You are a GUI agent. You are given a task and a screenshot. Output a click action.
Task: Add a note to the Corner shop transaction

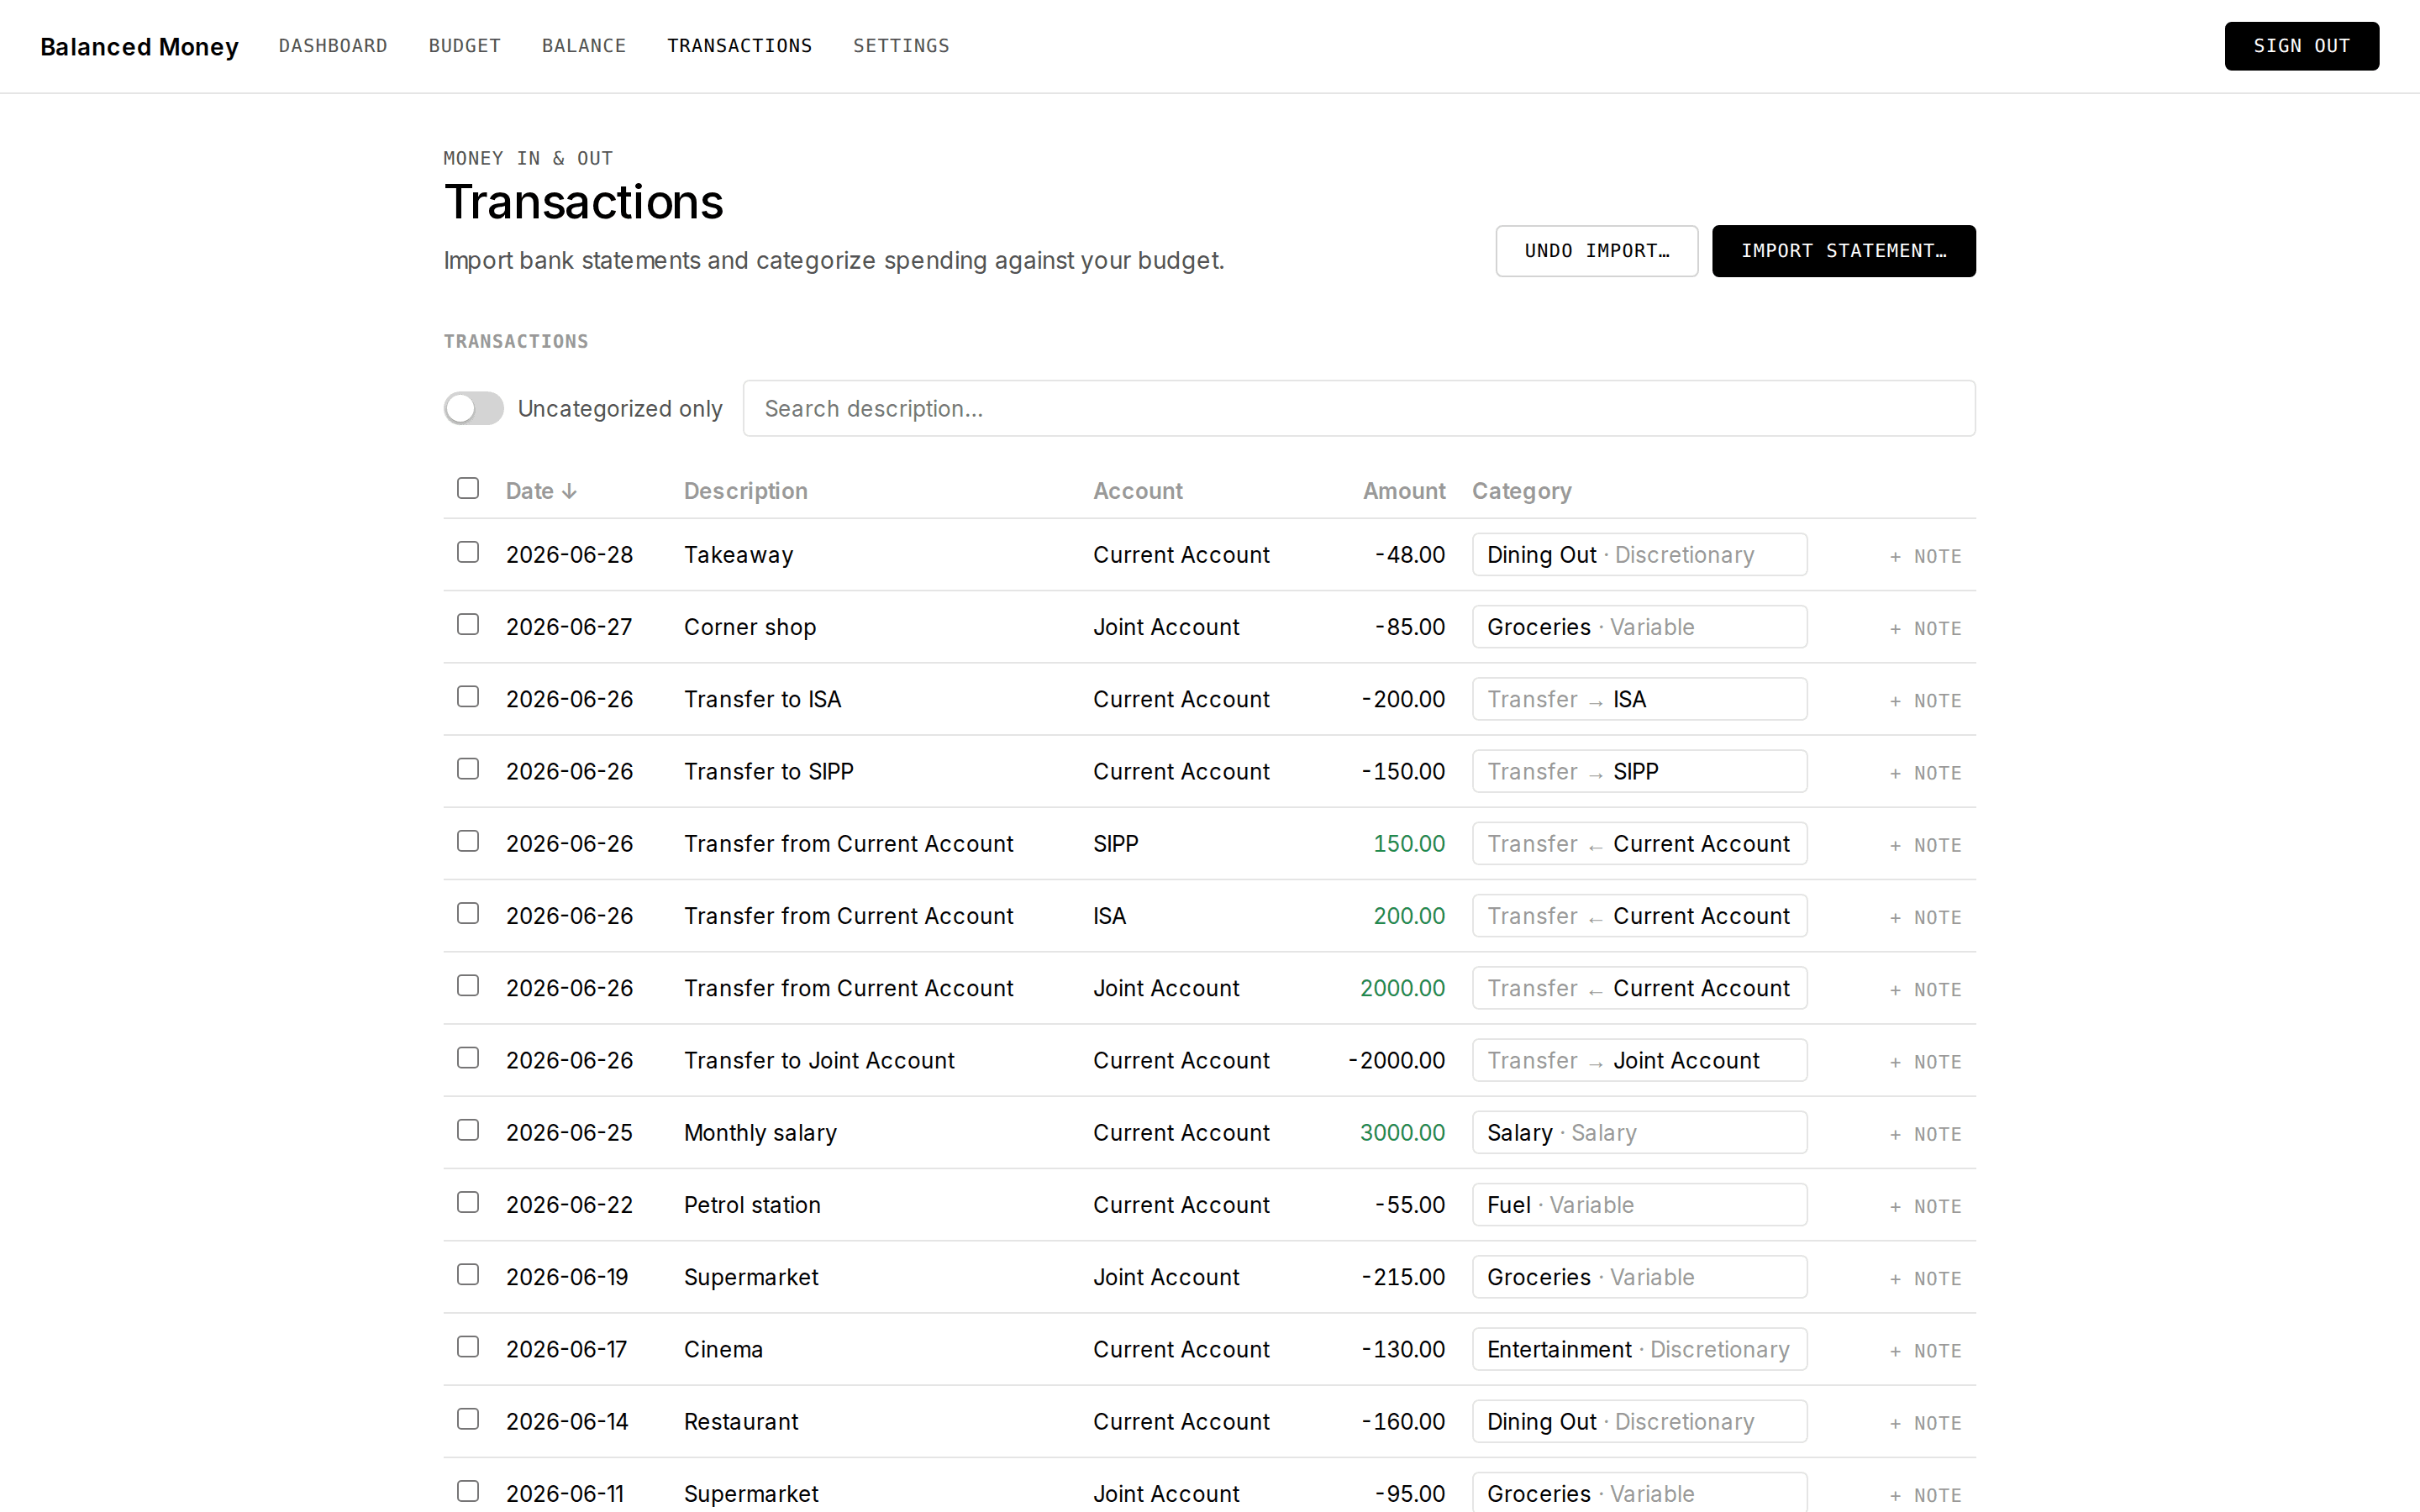1925,628
